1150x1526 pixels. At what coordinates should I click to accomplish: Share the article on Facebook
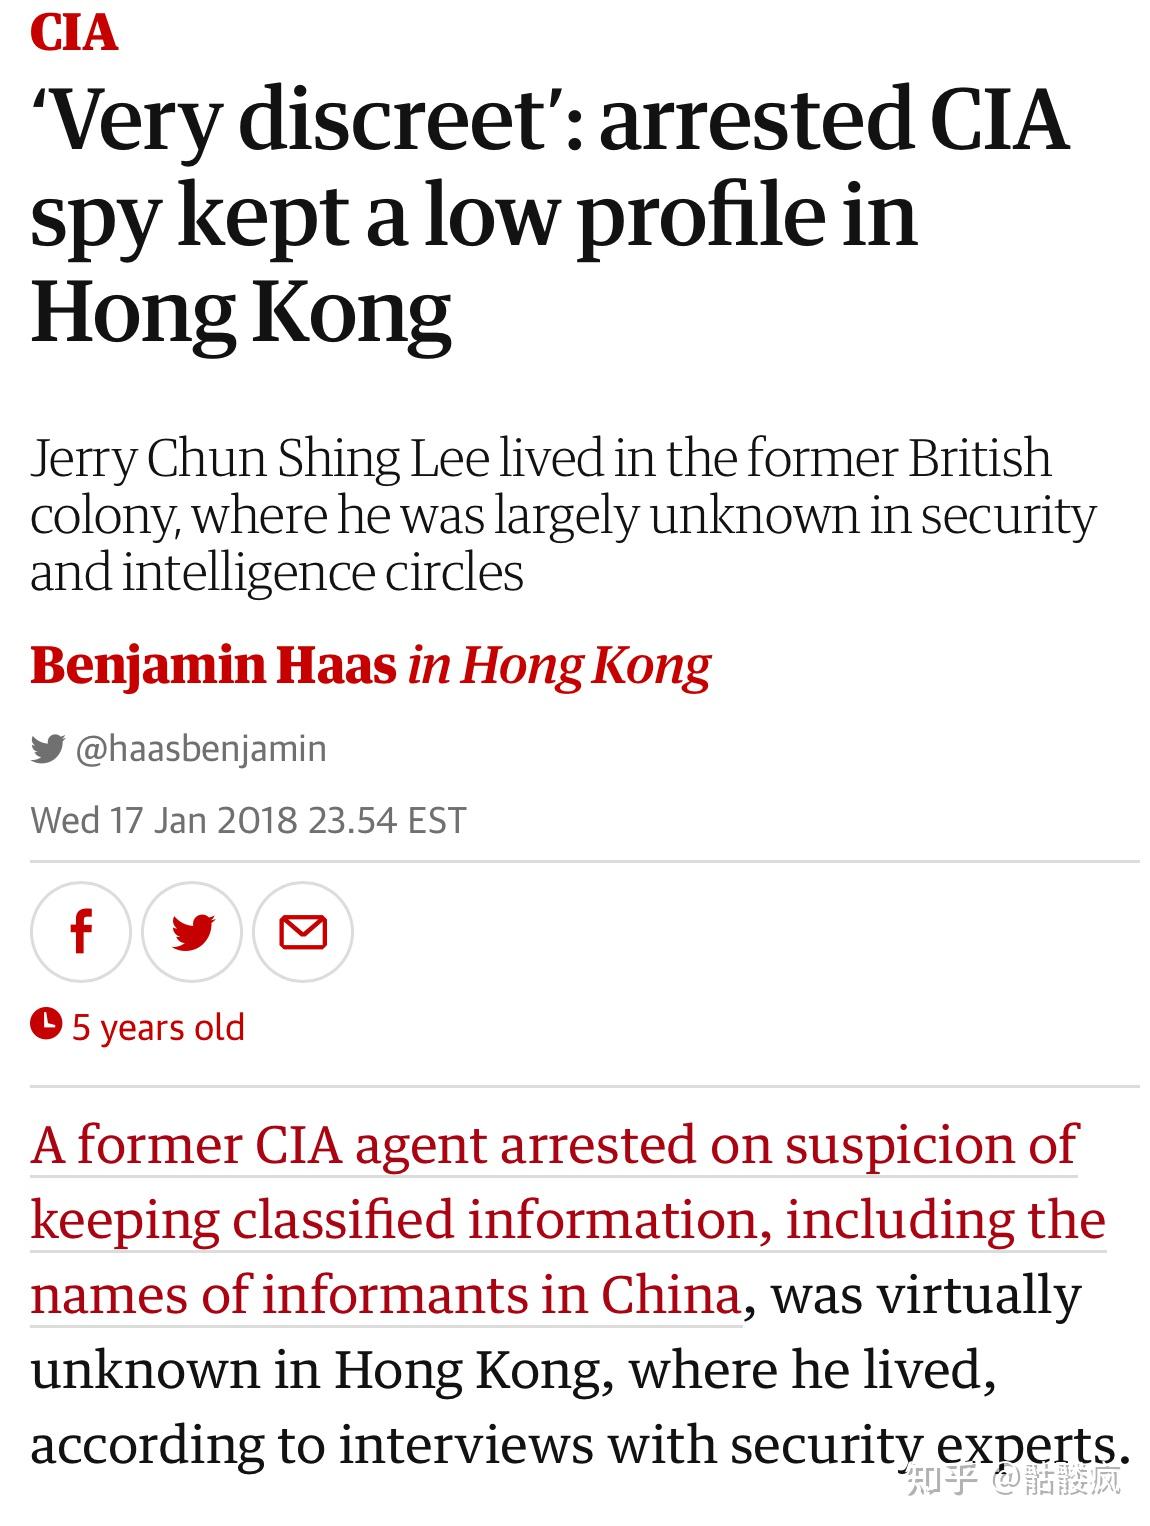[x=81, y=932]
